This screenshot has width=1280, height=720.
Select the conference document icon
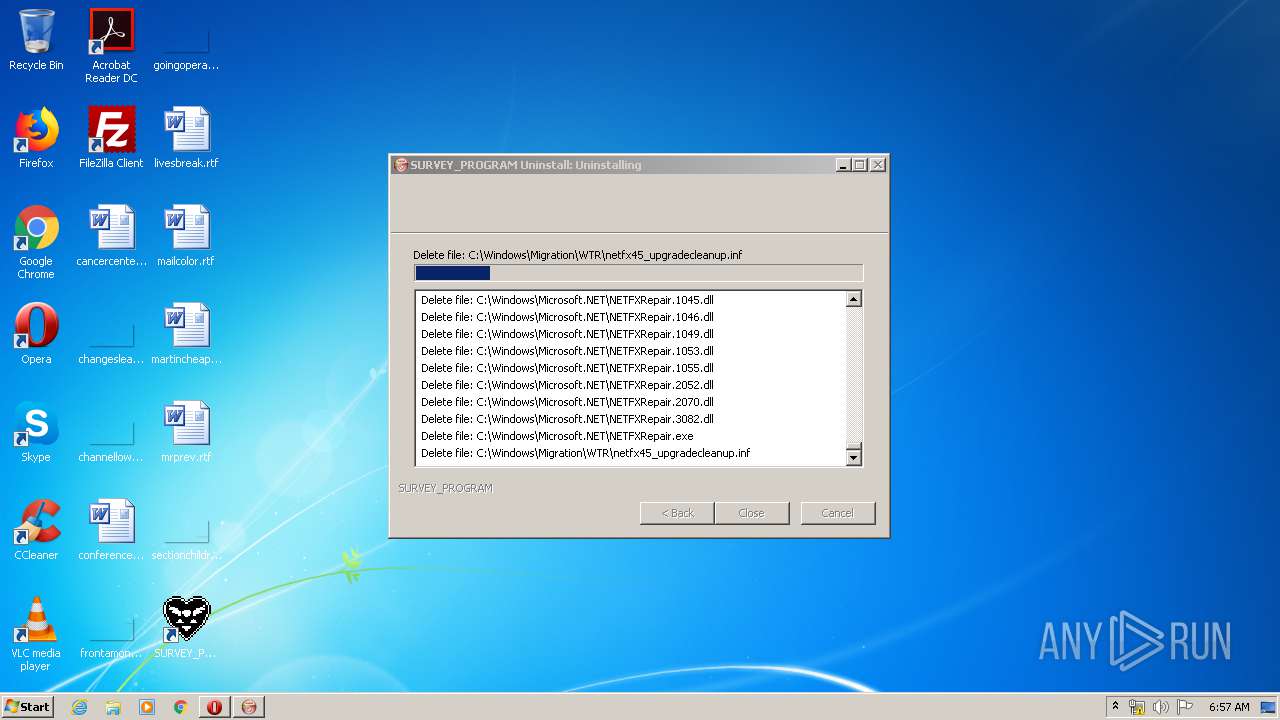(x=111, y=530)
